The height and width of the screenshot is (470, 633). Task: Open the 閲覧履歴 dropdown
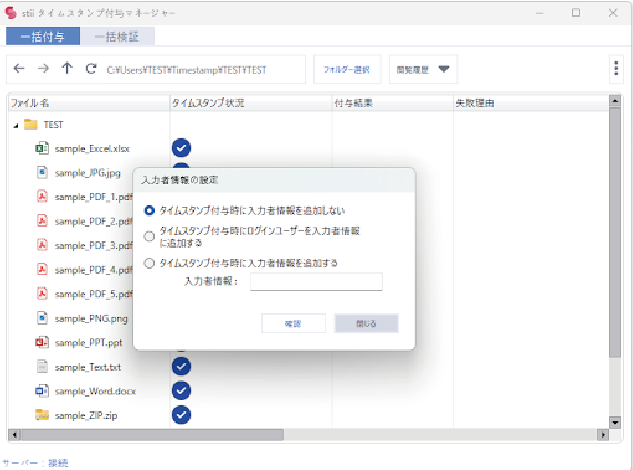click(423, 69)
